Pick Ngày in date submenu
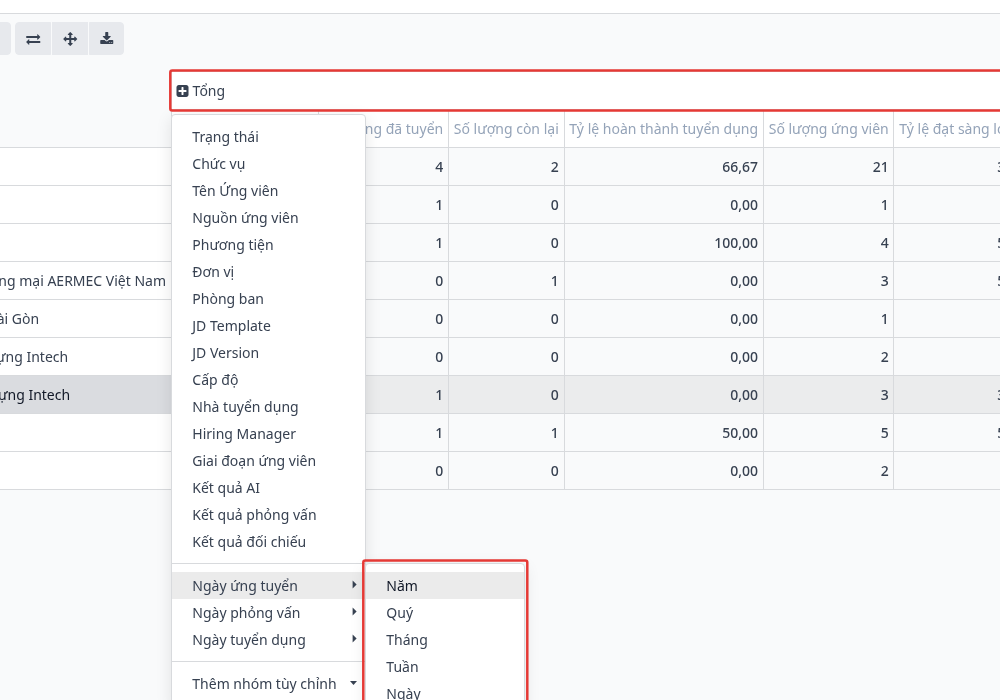 (445, 691)
